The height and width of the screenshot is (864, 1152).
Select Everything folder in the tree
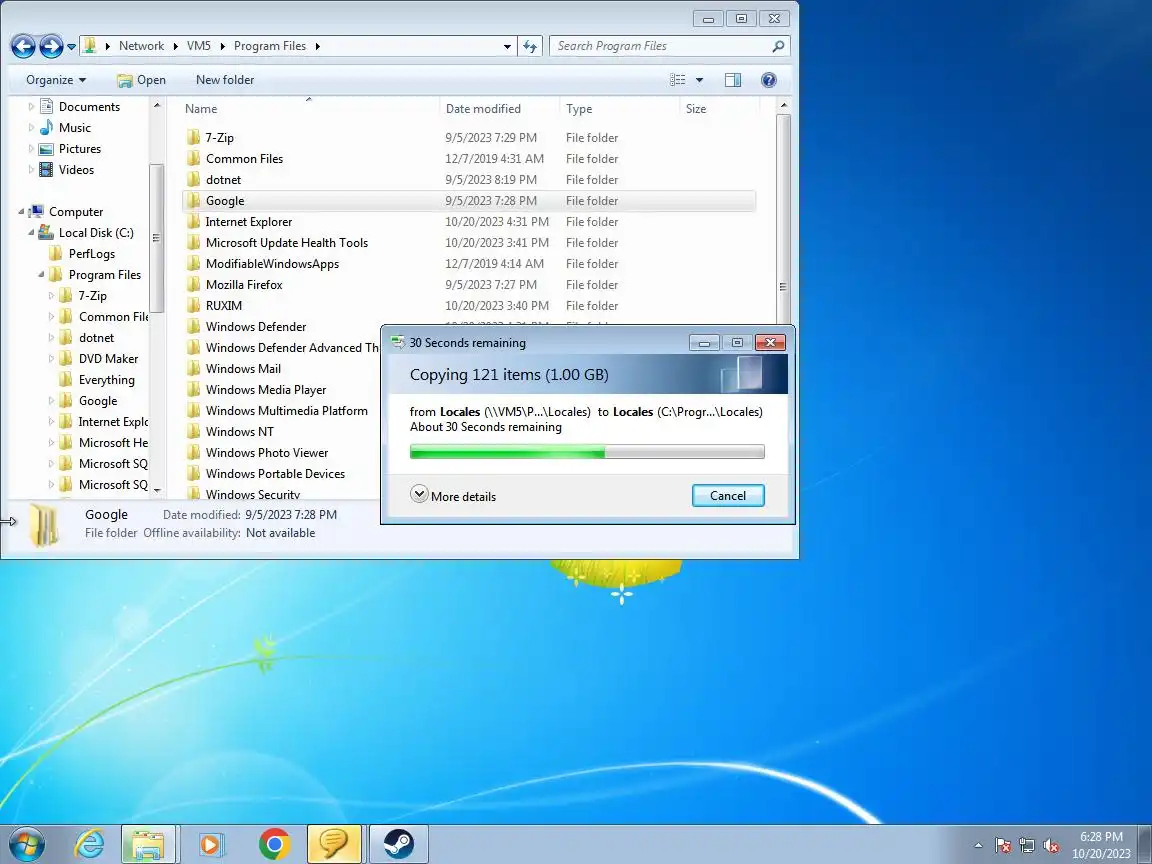click(107, 380)
